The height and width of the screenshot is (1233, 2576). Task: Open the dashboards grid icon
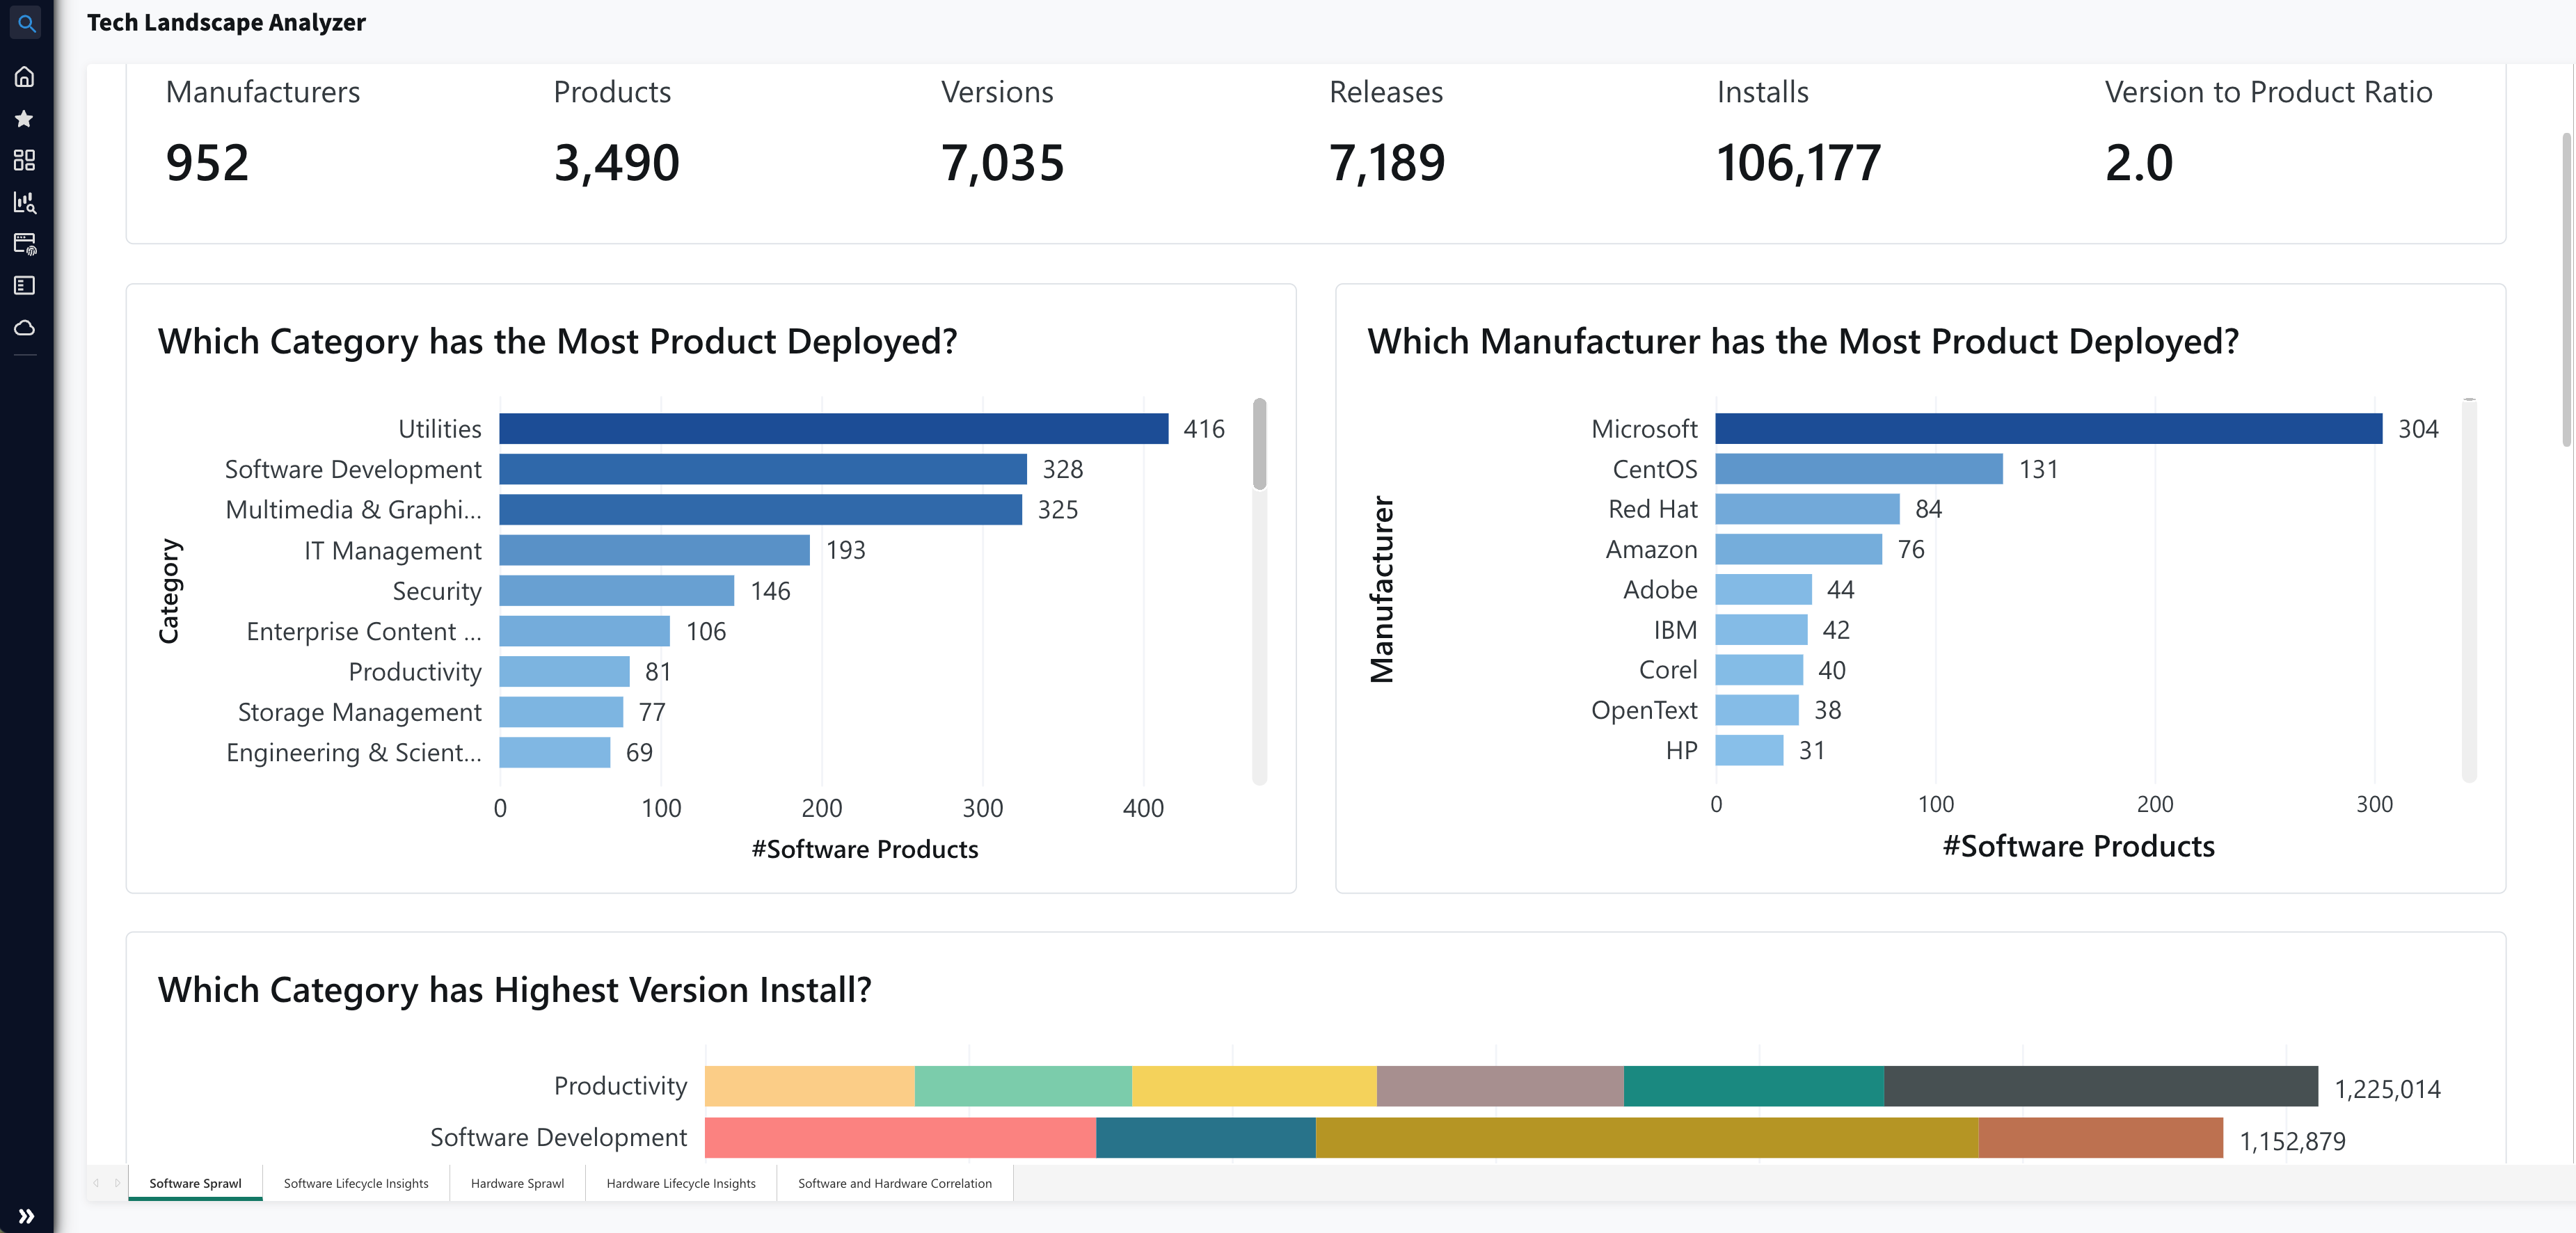coord(25,160)
